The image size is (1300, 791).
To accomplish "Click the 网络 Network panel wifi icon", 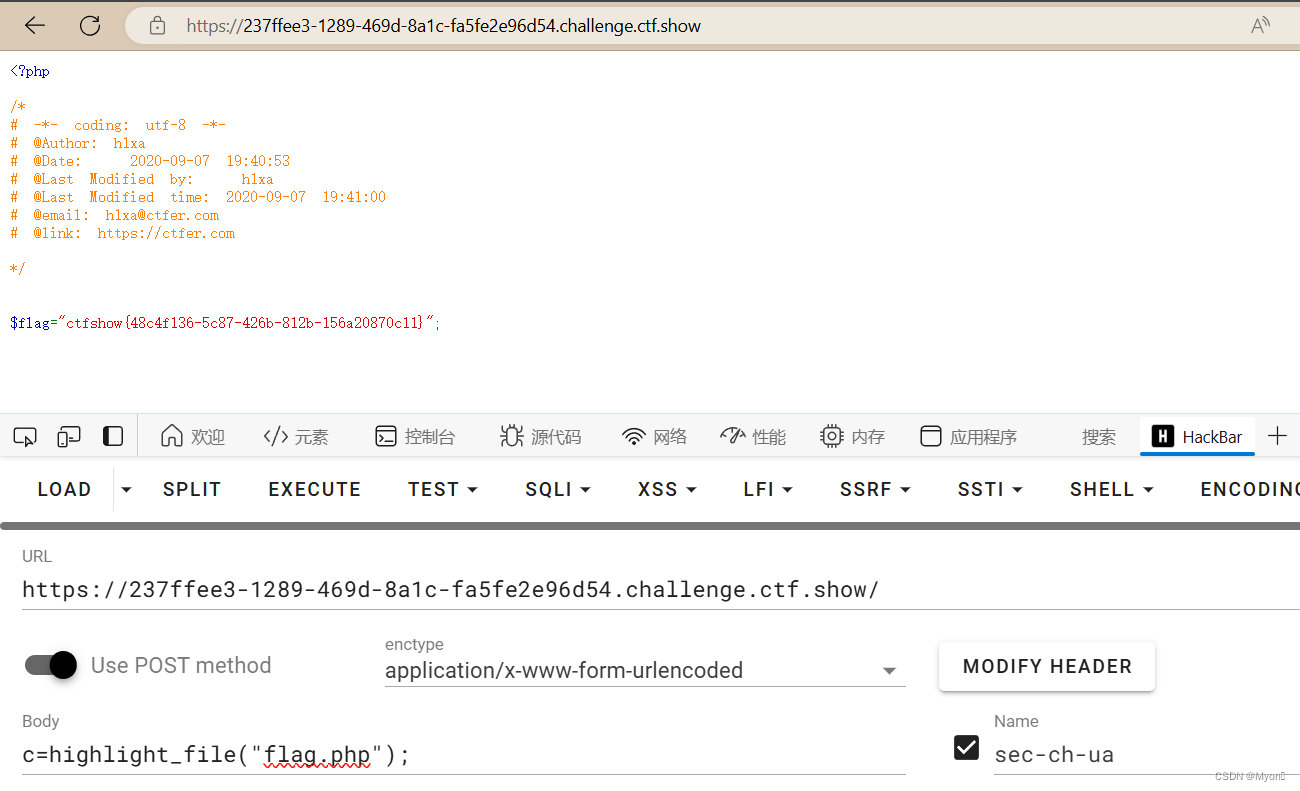I will click(x=634, y=436).
